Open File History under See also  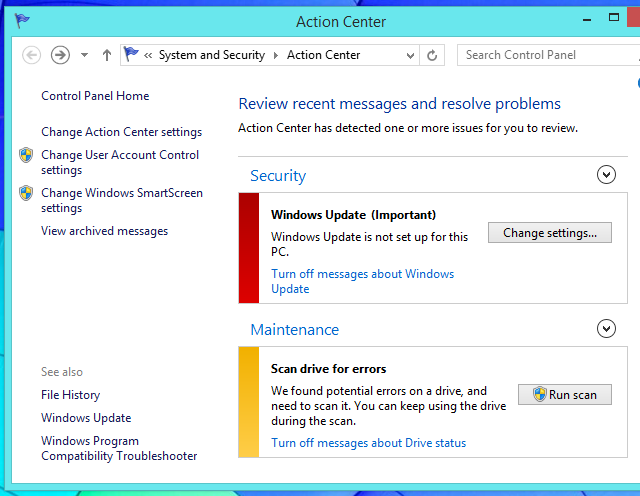click(71, 395)
